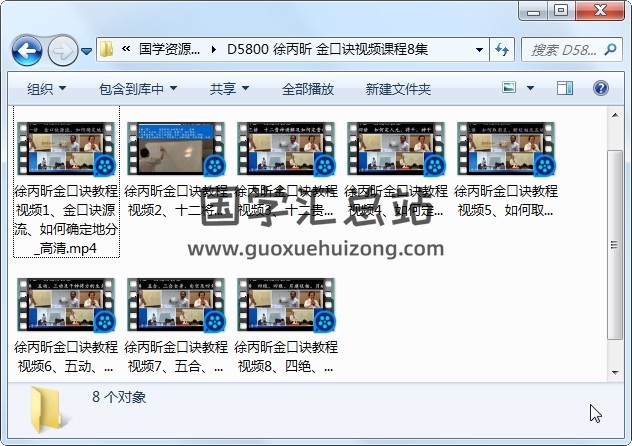This screenshot has height=446, width=632.
Task: Open the address bar history dropdown
Action: [x=479, y=50]
